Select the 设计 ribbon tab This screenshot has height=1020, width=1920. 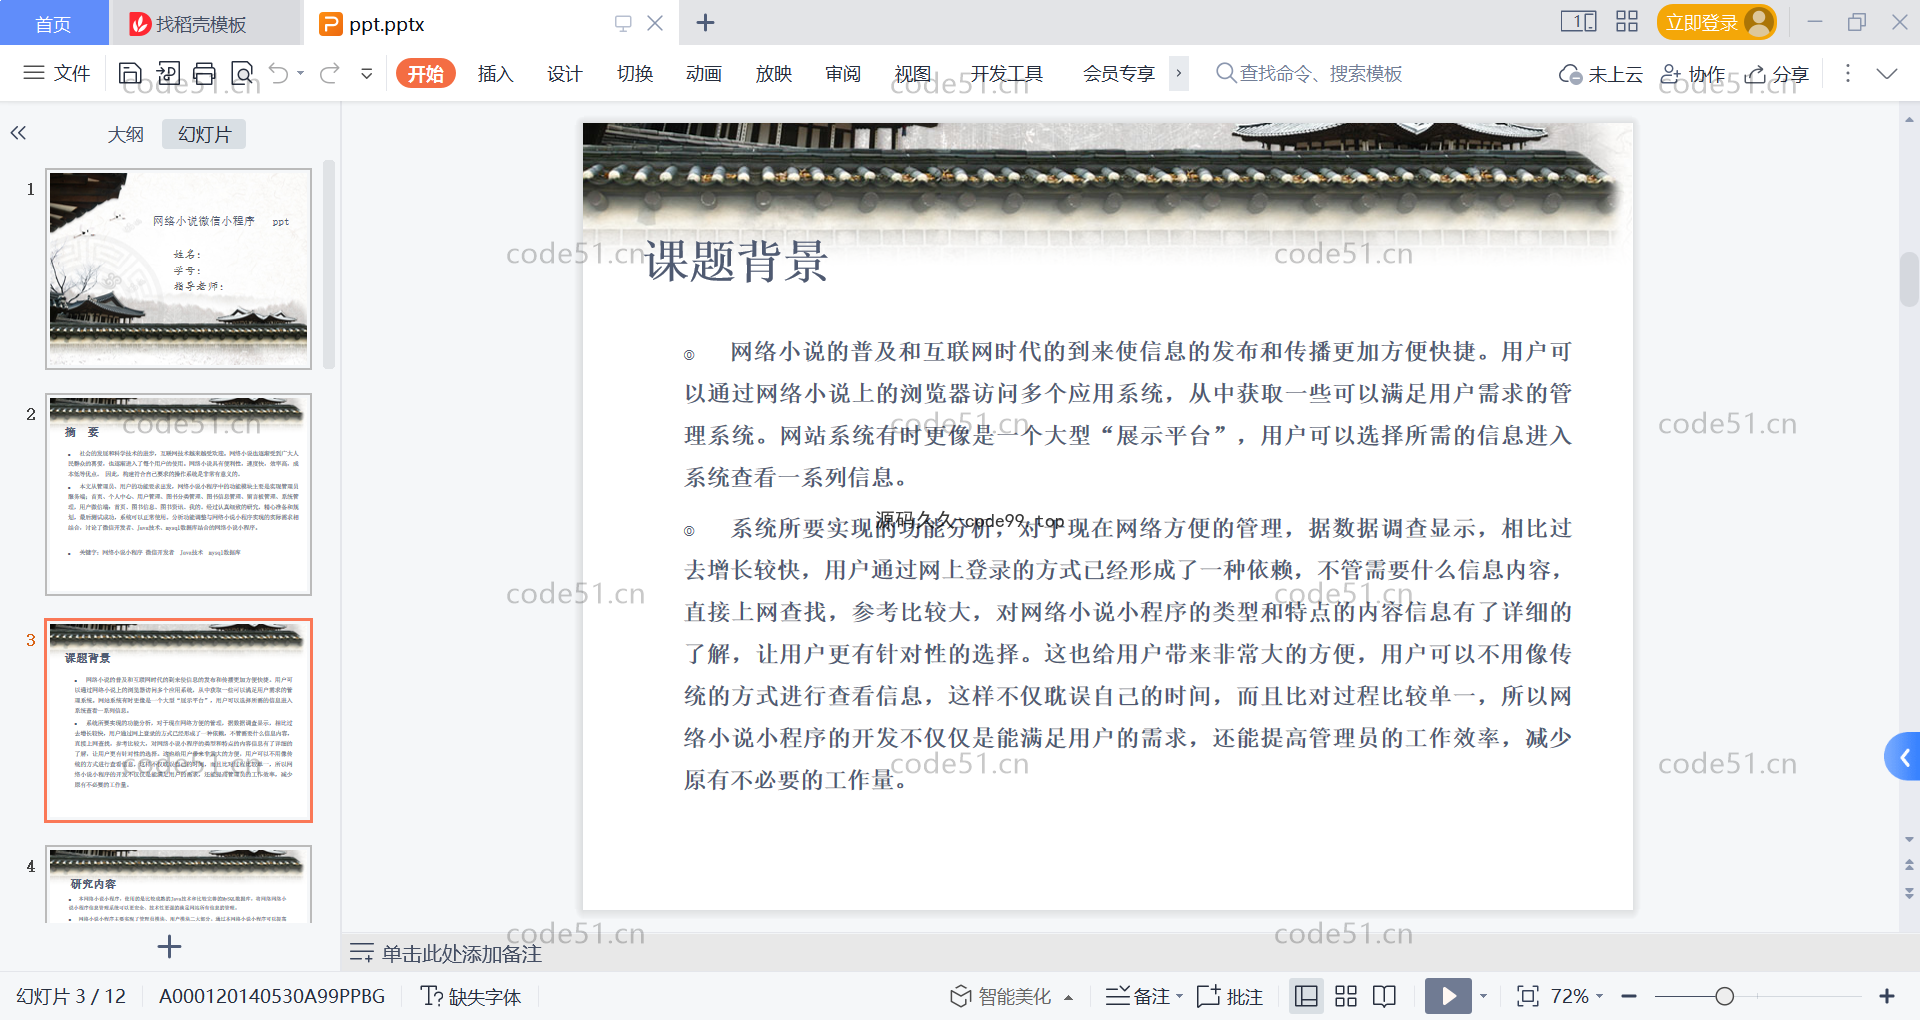pos(564,73)
